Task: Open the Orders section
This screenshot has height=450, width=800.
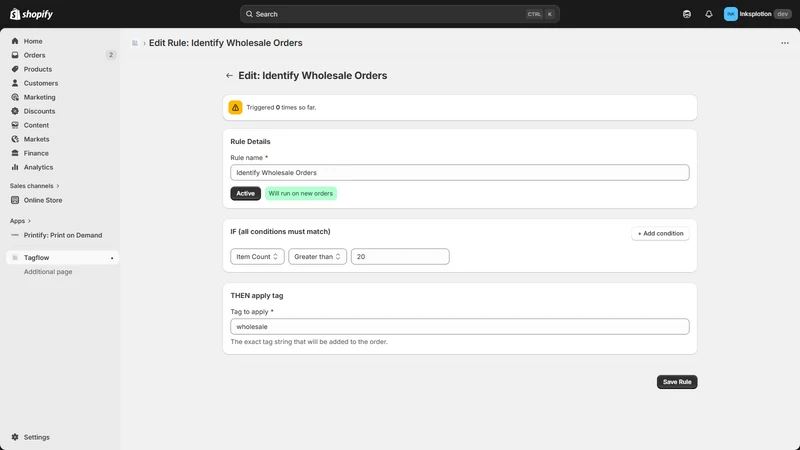Action: pos(34,55)
